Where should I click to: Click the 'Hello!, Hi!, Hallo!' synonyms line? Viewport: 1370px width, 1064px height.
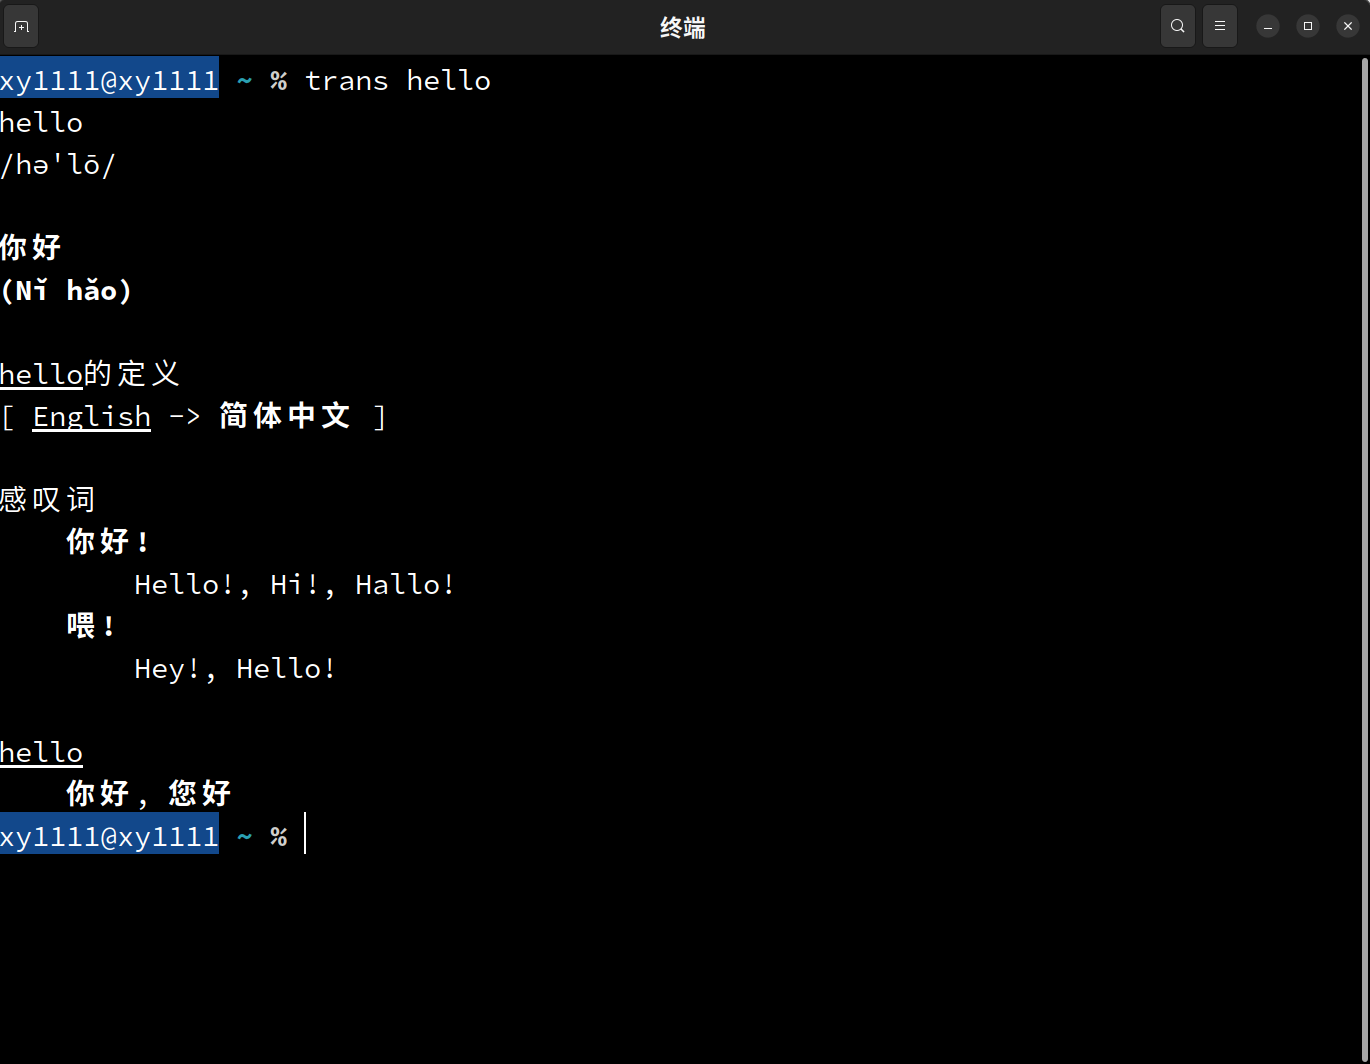tap(295, 584)
